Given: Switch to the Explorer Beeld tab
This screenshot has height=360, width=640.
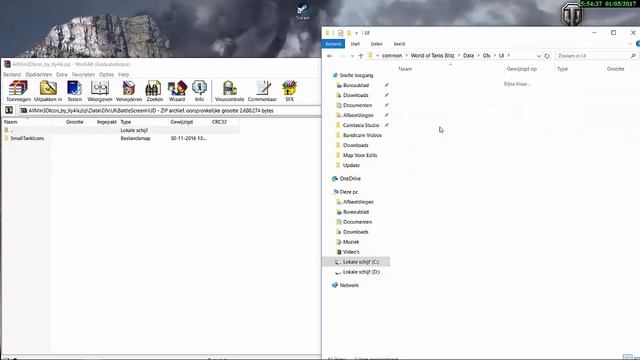Looking at the screenshot, I should point(399,44).
